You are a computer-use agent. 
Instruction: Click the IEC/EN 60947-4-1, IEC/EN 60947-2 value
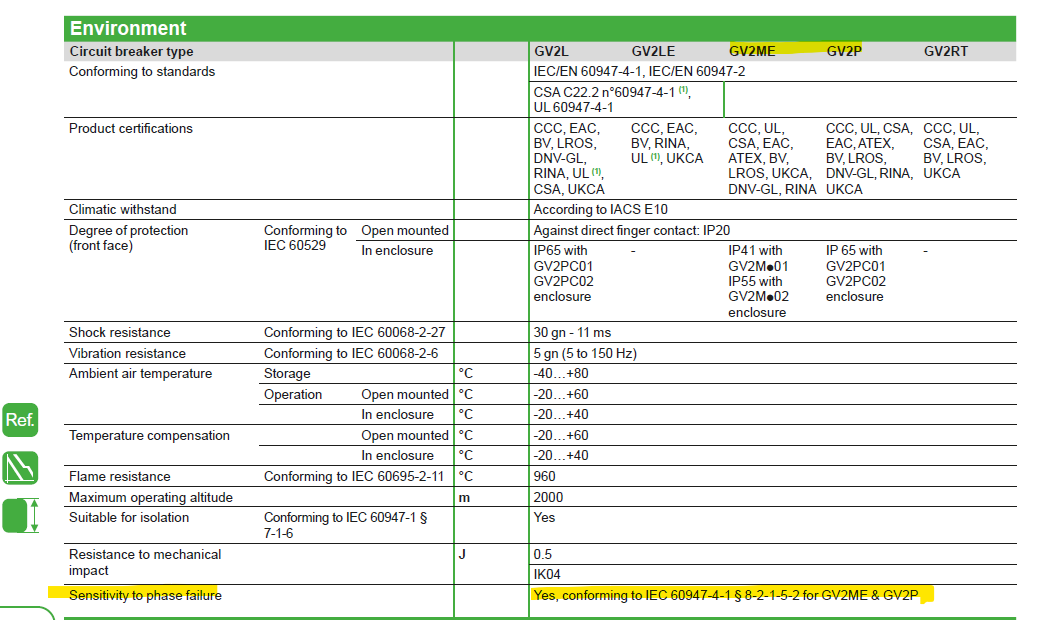coord(639,71)
